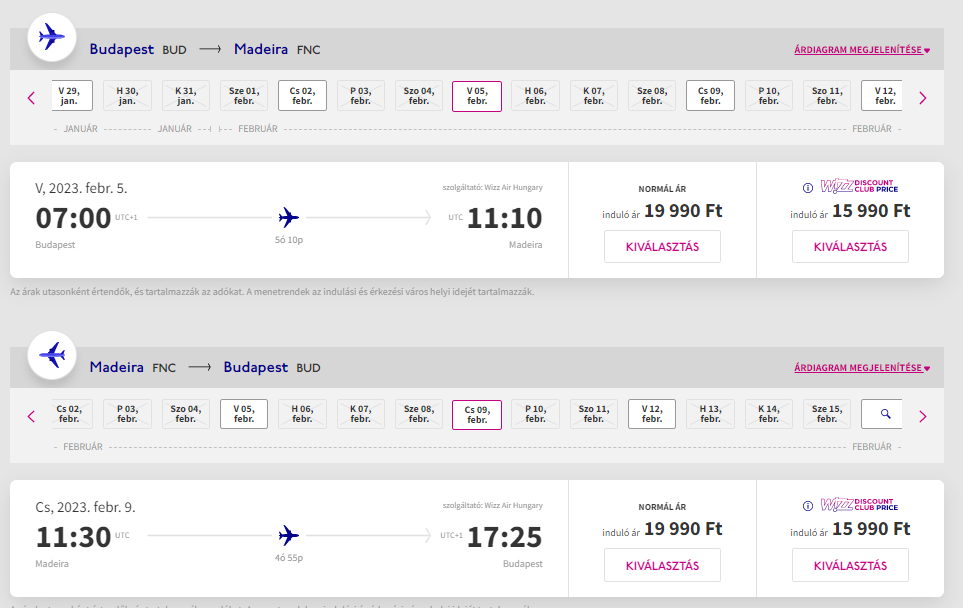The width and height of the screenshot is (963, 608).
Task: Click the outbound flight airplane icon circle
Action: click(x=52, y=37)
